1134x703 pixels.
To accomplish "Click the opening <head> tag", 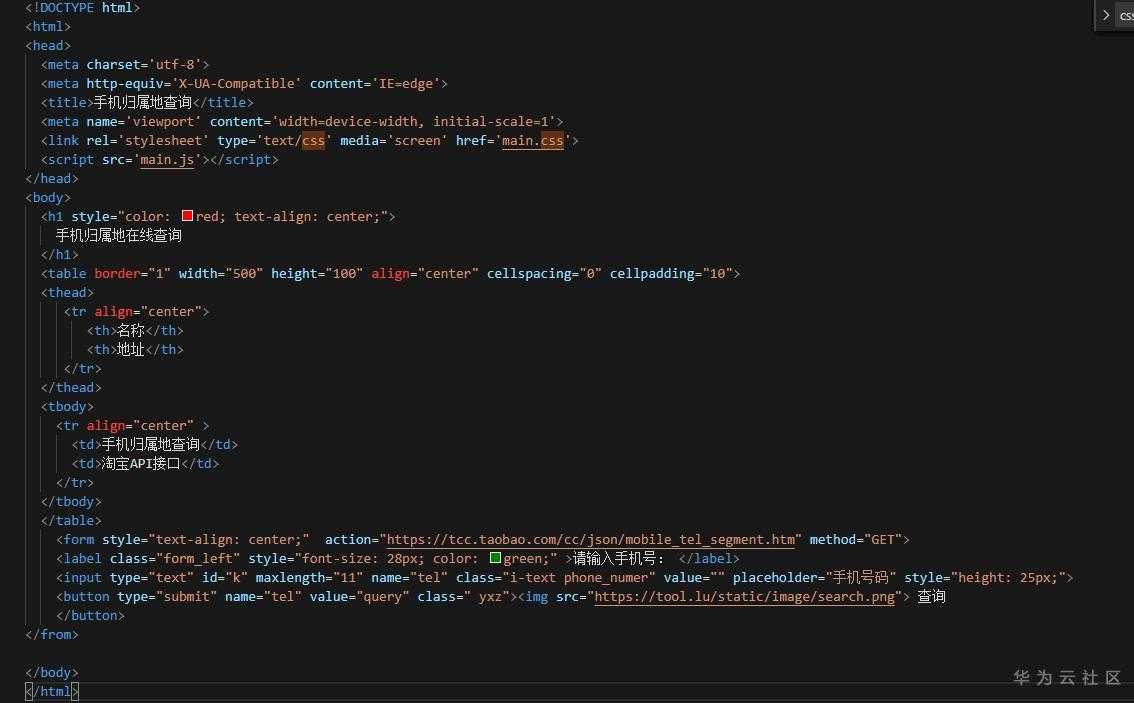I will pyautogui.click(x=48, y=45).
